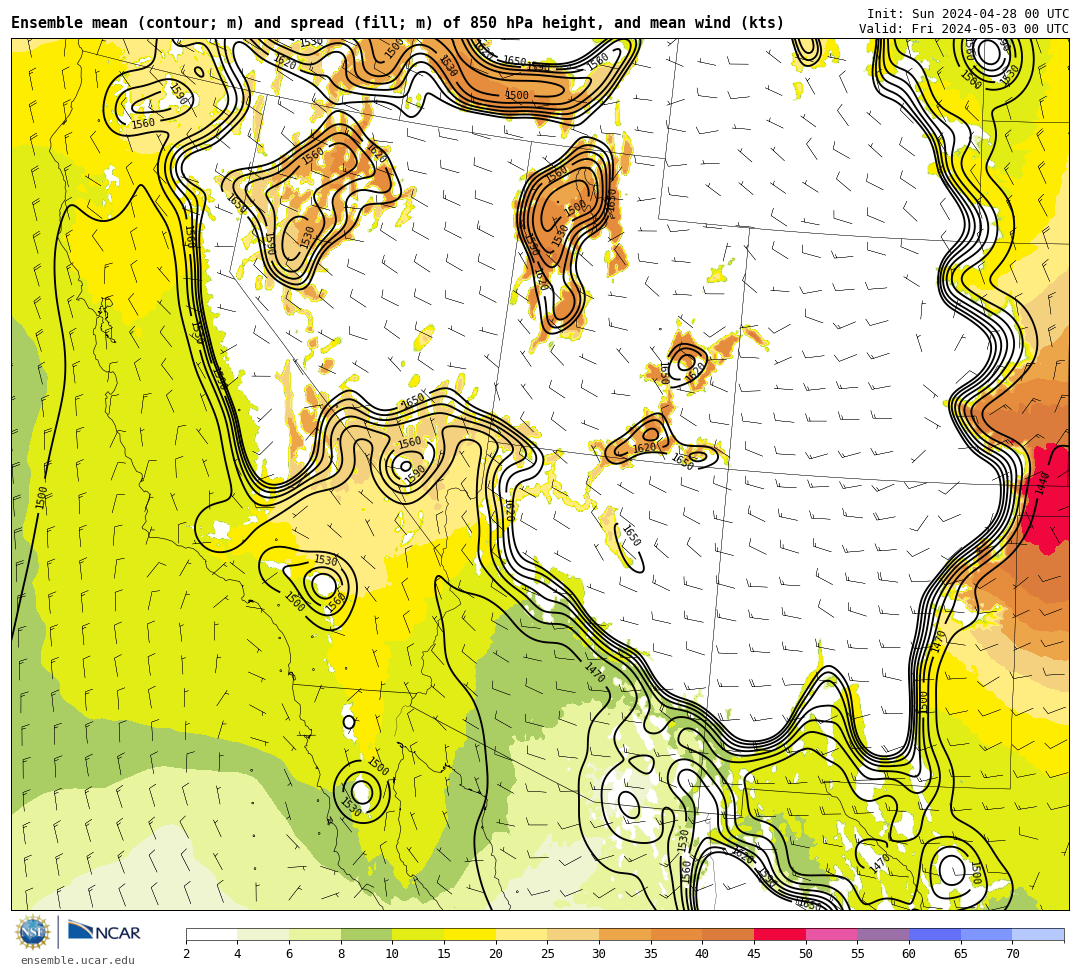
Task: Click the pink 50–55 colorbar segment
Action: (831, 934)
